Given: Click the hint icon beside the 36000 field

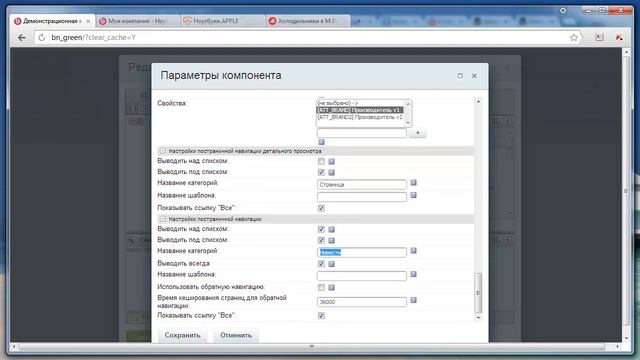Looking at the screenshot, I should pyautogui.click(x=413, y=300).
